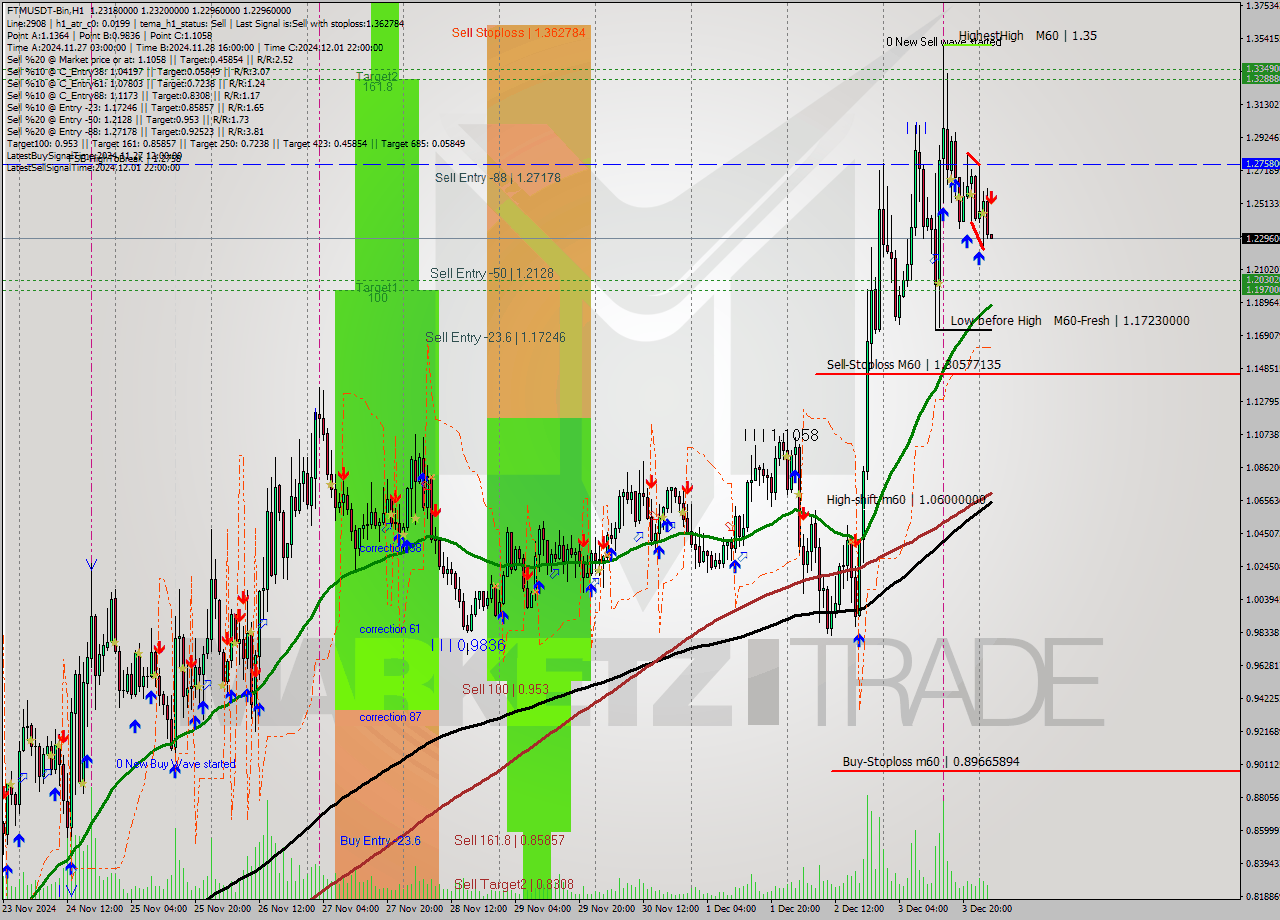This screenshot has width=1280, height=920.
Task: Click the '27 Nov 04:00' time axis label
Action: pos(353,909)
